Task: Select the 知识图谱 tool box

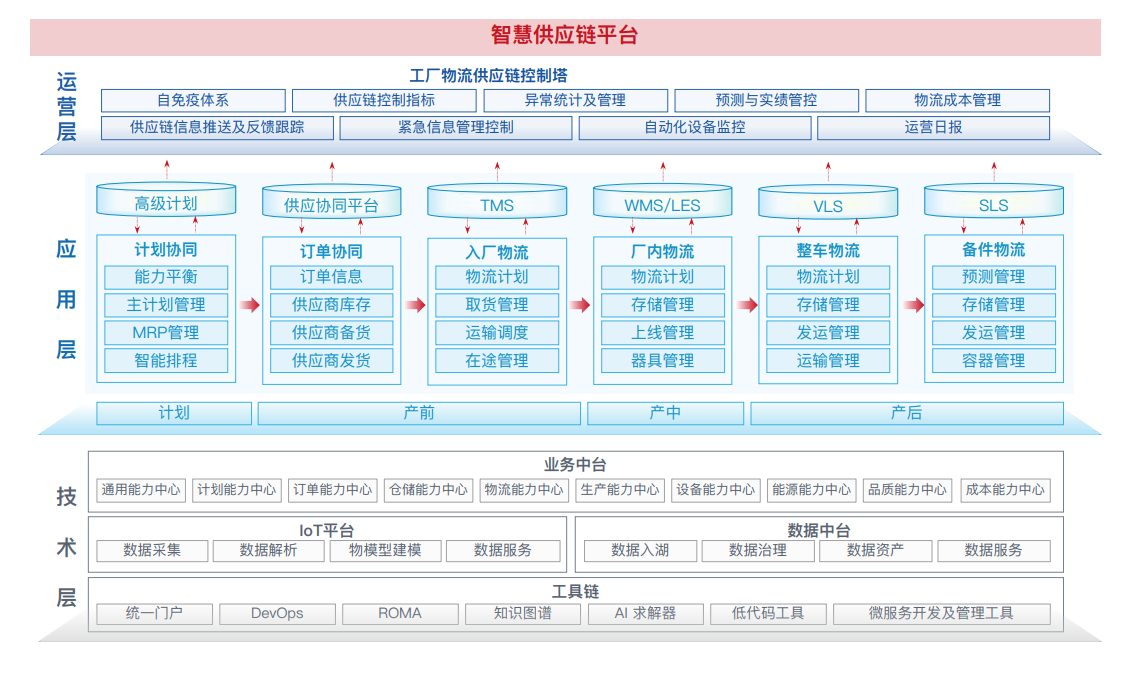Action: point(523,614)
